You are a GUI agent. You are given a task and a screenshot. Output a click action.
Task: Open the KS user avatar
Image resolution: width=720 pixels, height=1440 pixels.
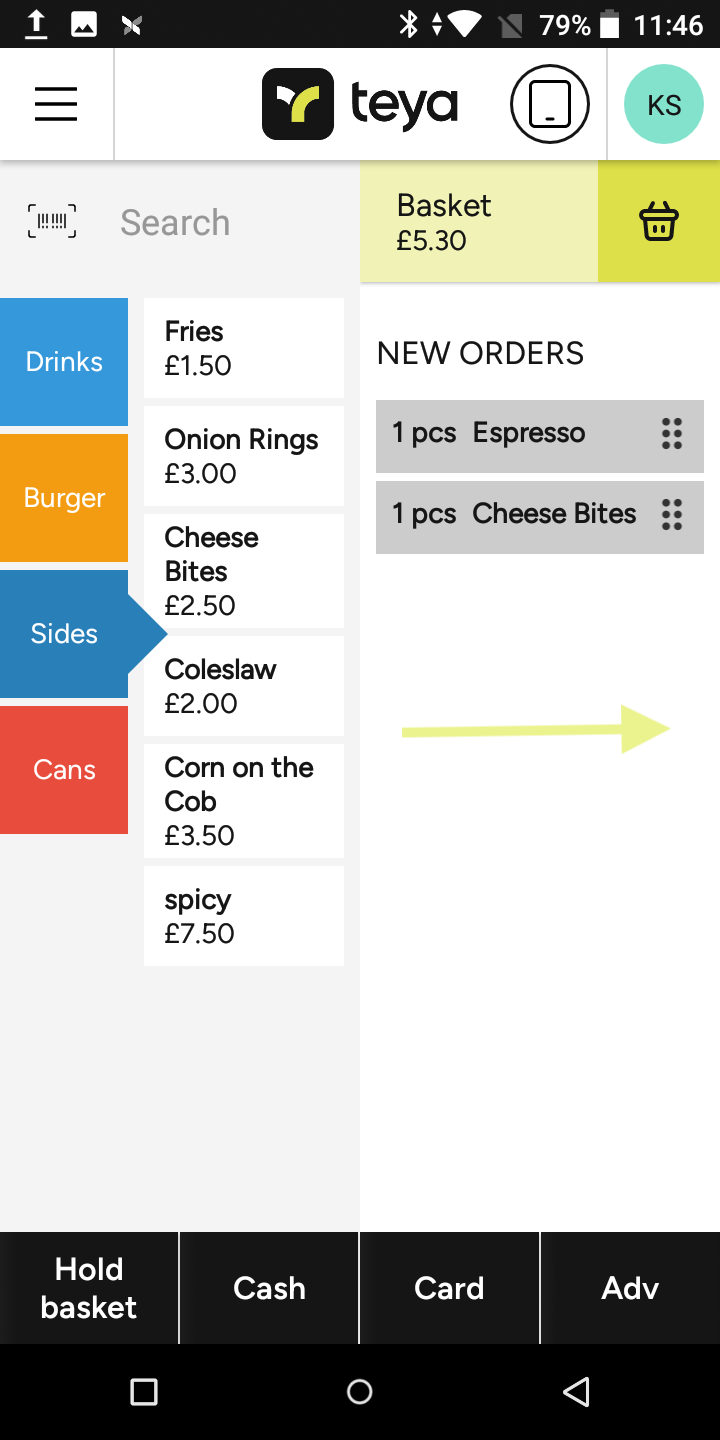point(664,104)
